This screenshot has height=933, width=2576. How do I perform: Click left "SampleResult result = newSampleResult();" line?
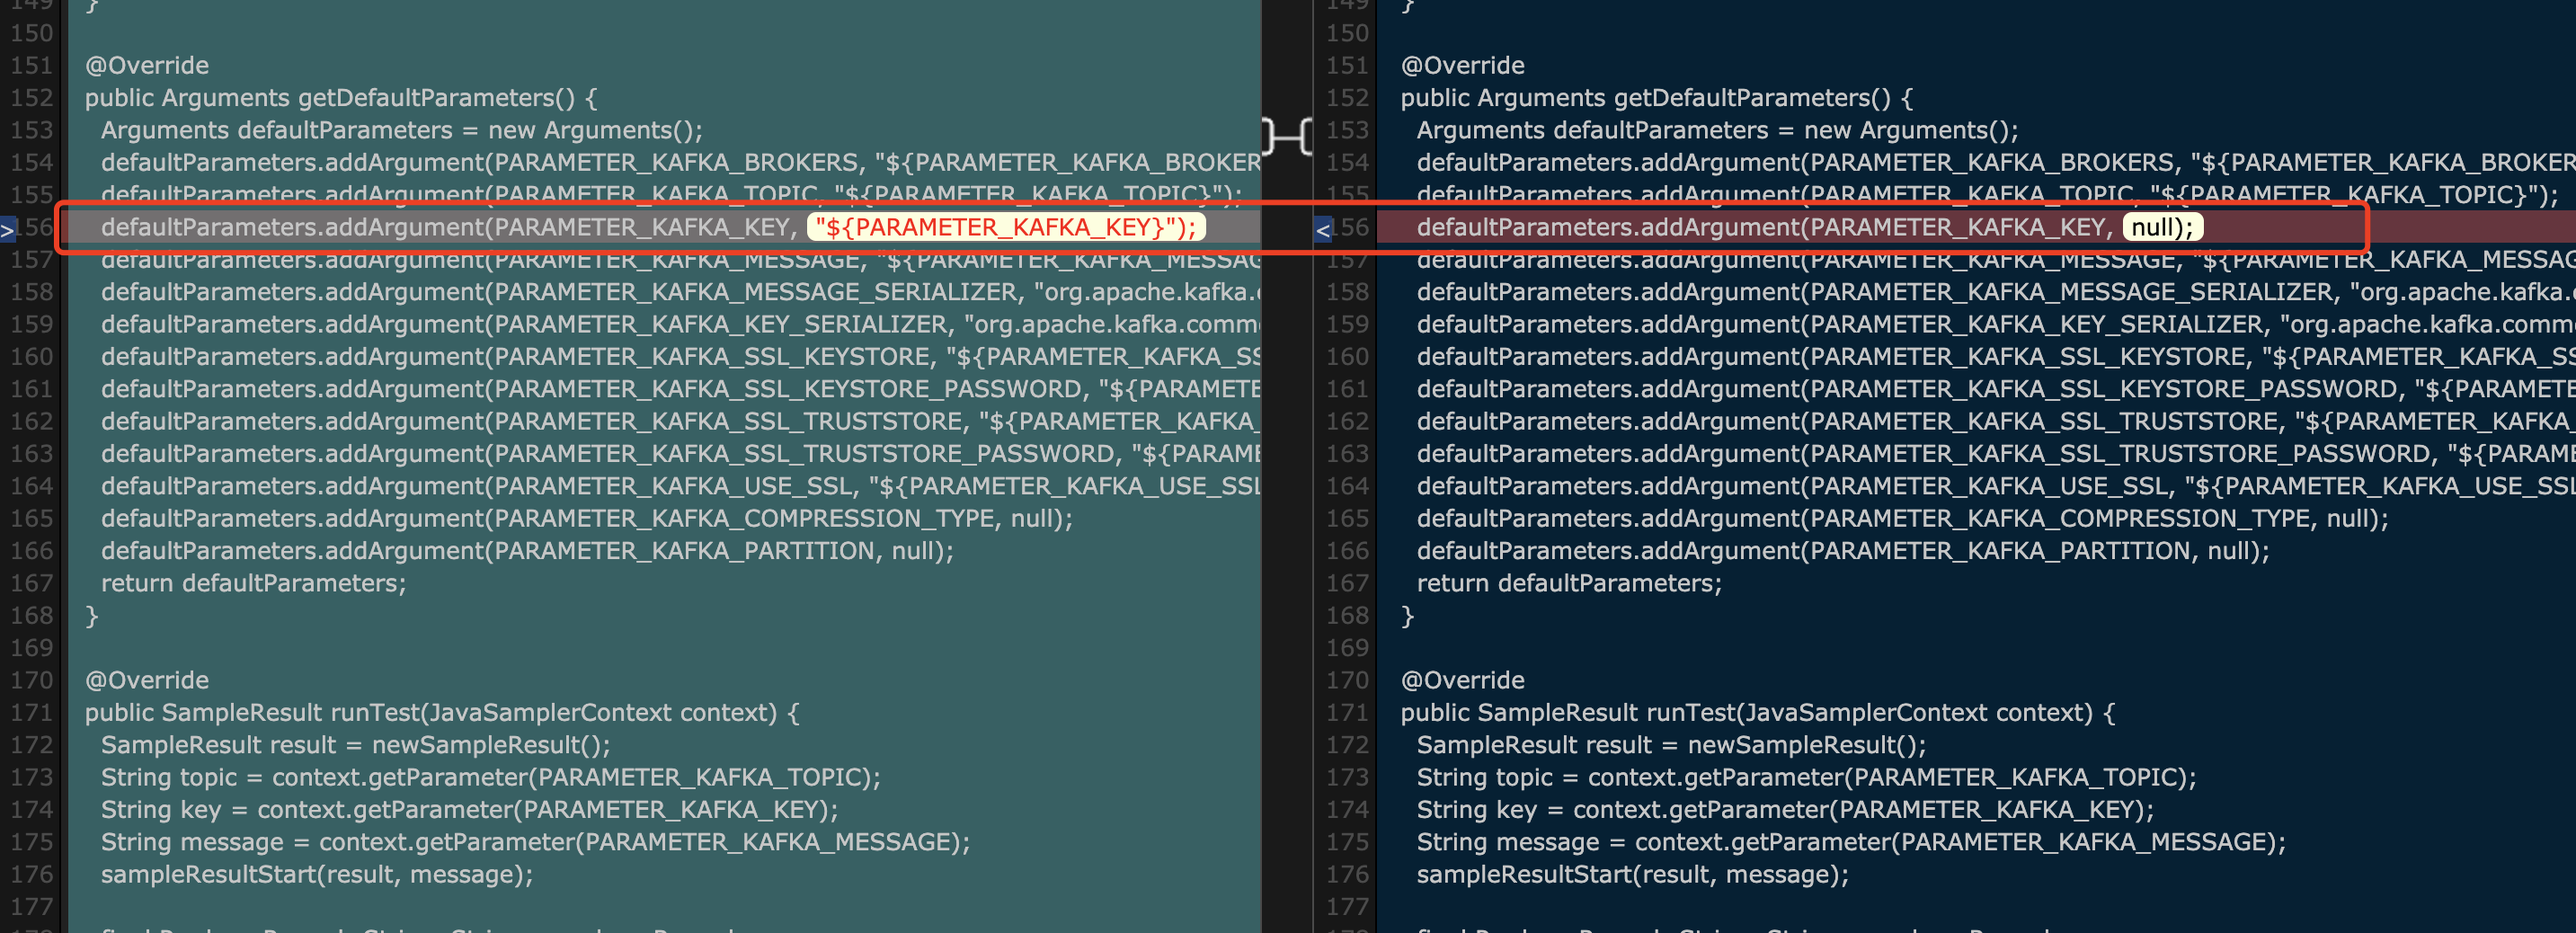coord(356,745)
